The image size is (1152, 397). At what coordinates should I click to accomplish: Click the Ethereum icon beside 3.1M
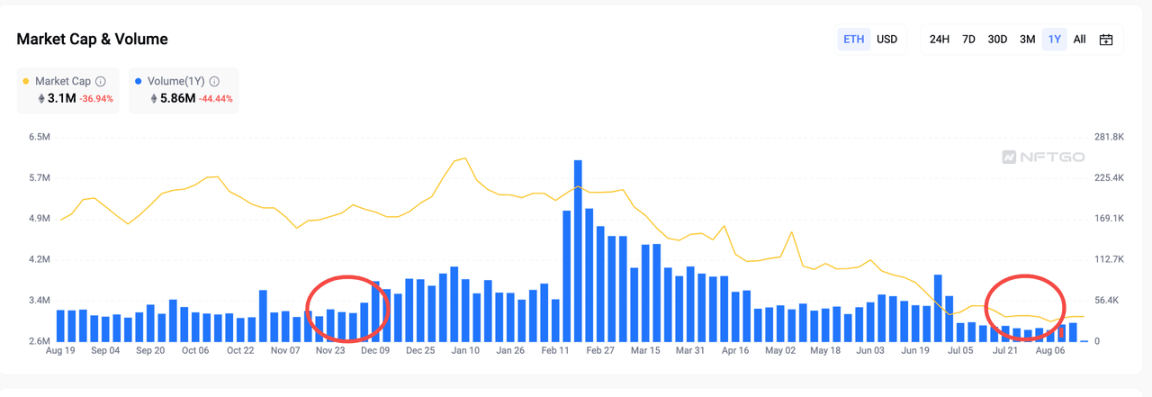(x=40, y=99)
